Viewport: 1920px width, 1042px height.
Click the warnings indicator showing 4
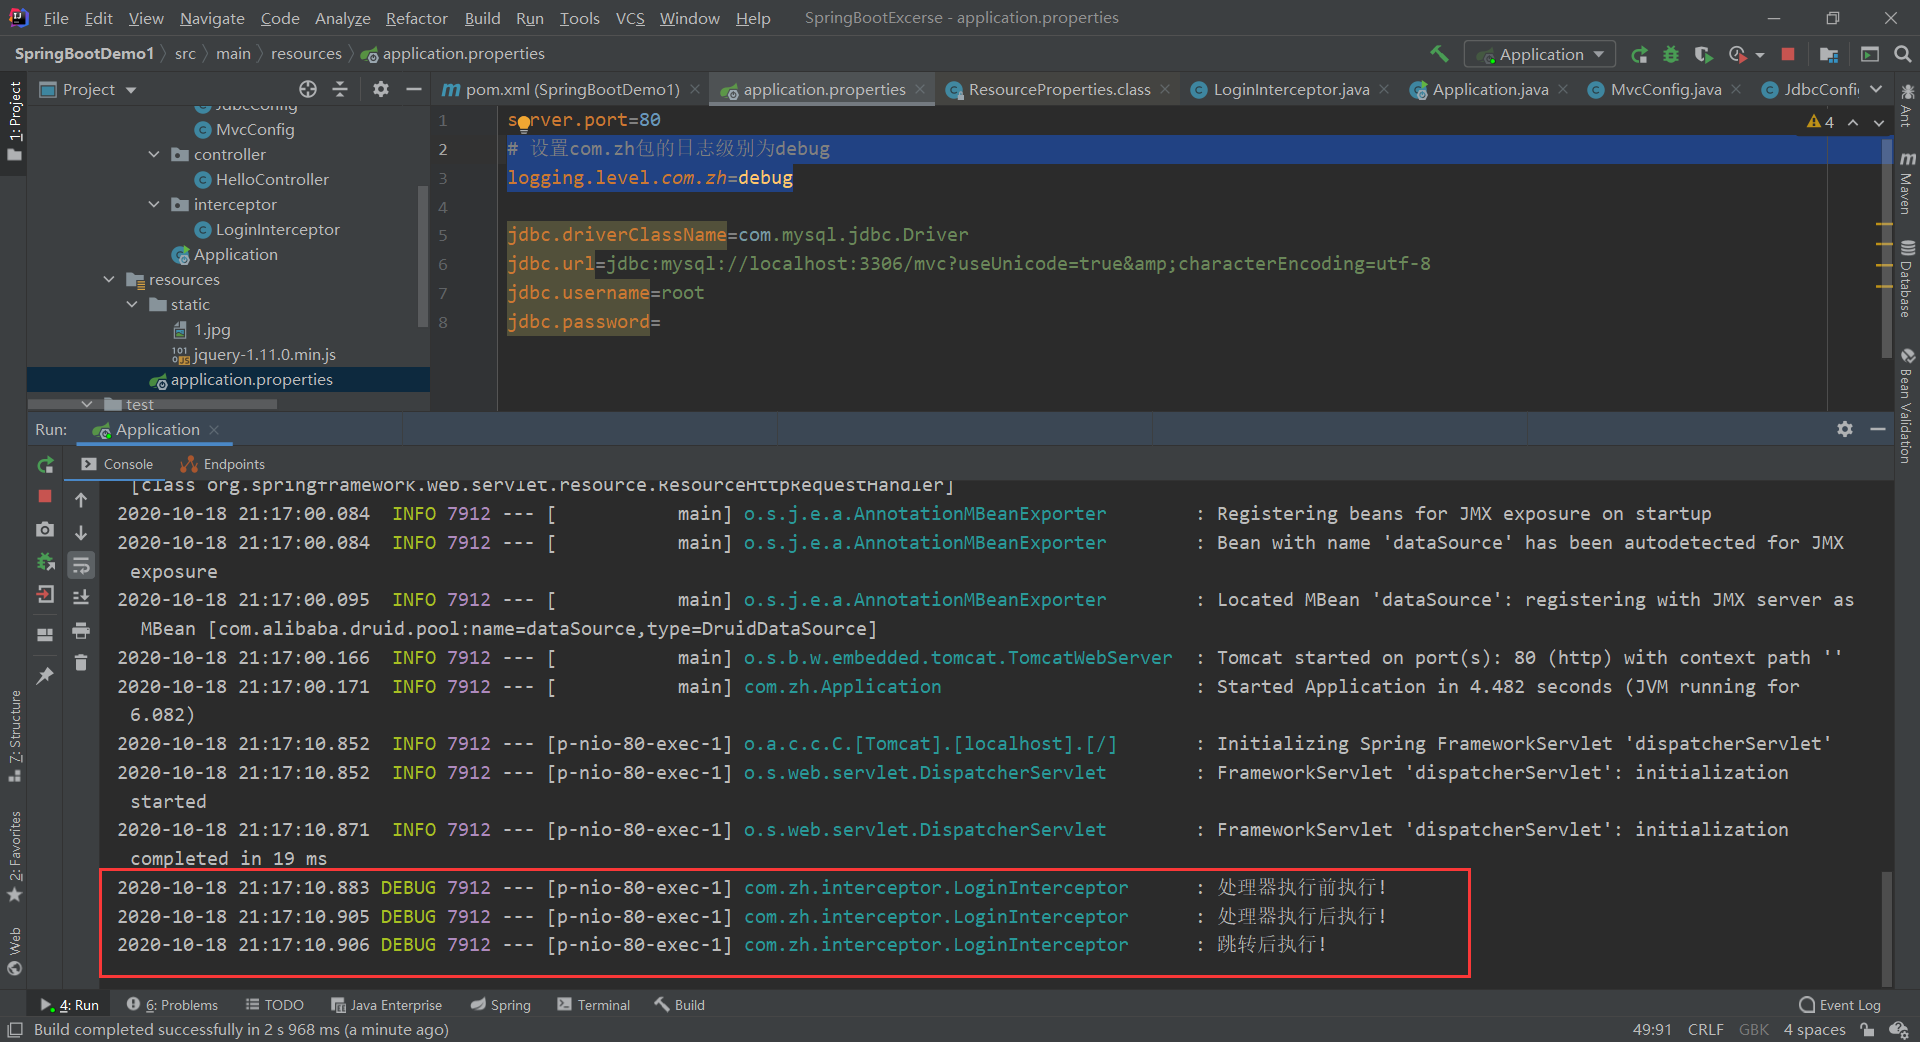click(1820, 121)
